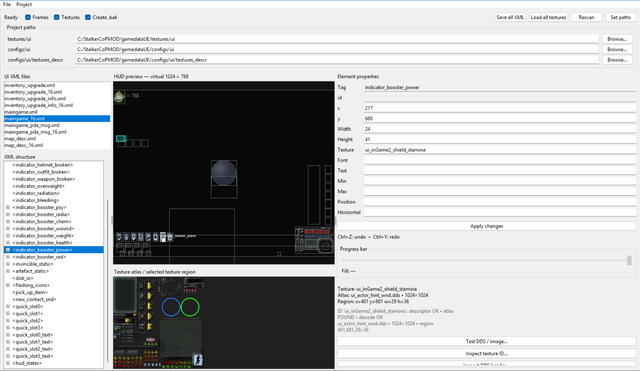Click the Inspect texture ID... button
Viewport: 640px width, 371px height.
click(487, 353)
